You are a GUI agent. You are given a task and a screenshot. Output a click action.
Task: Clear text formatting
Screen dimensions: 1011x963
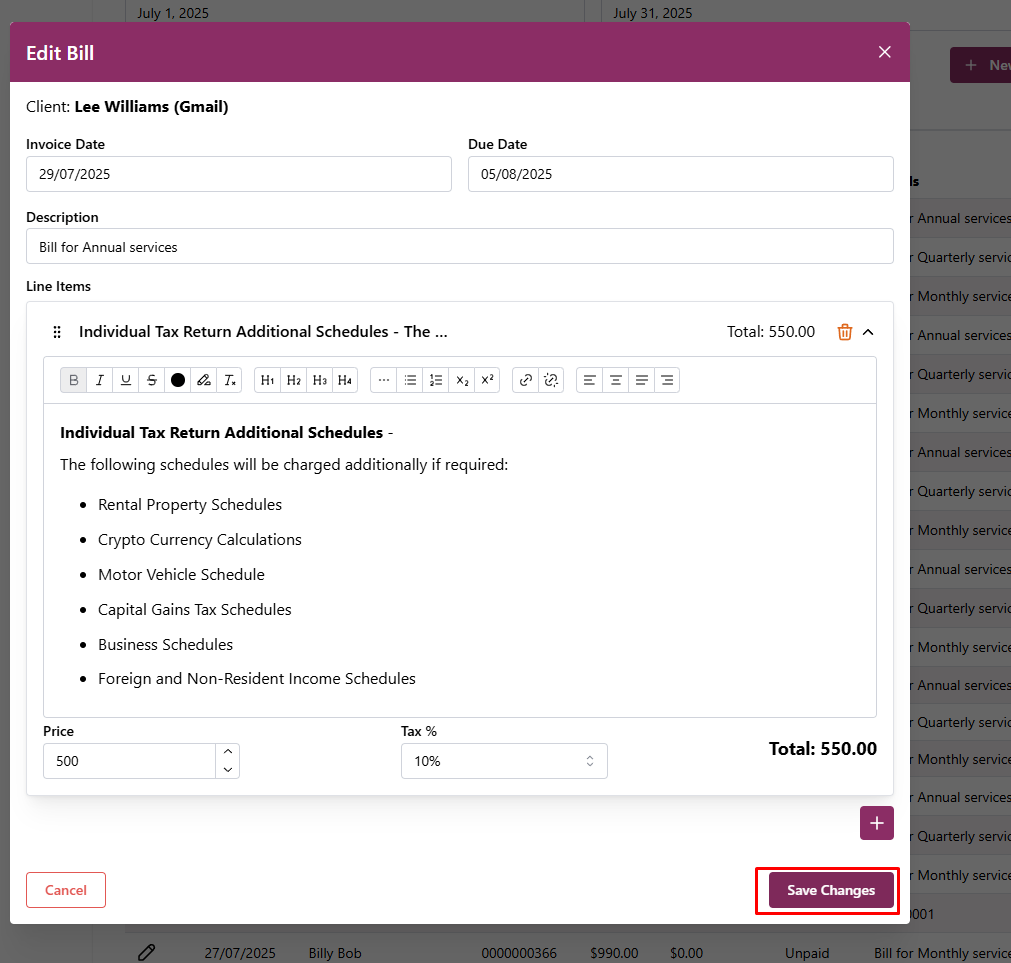click(x=230, y=380)
